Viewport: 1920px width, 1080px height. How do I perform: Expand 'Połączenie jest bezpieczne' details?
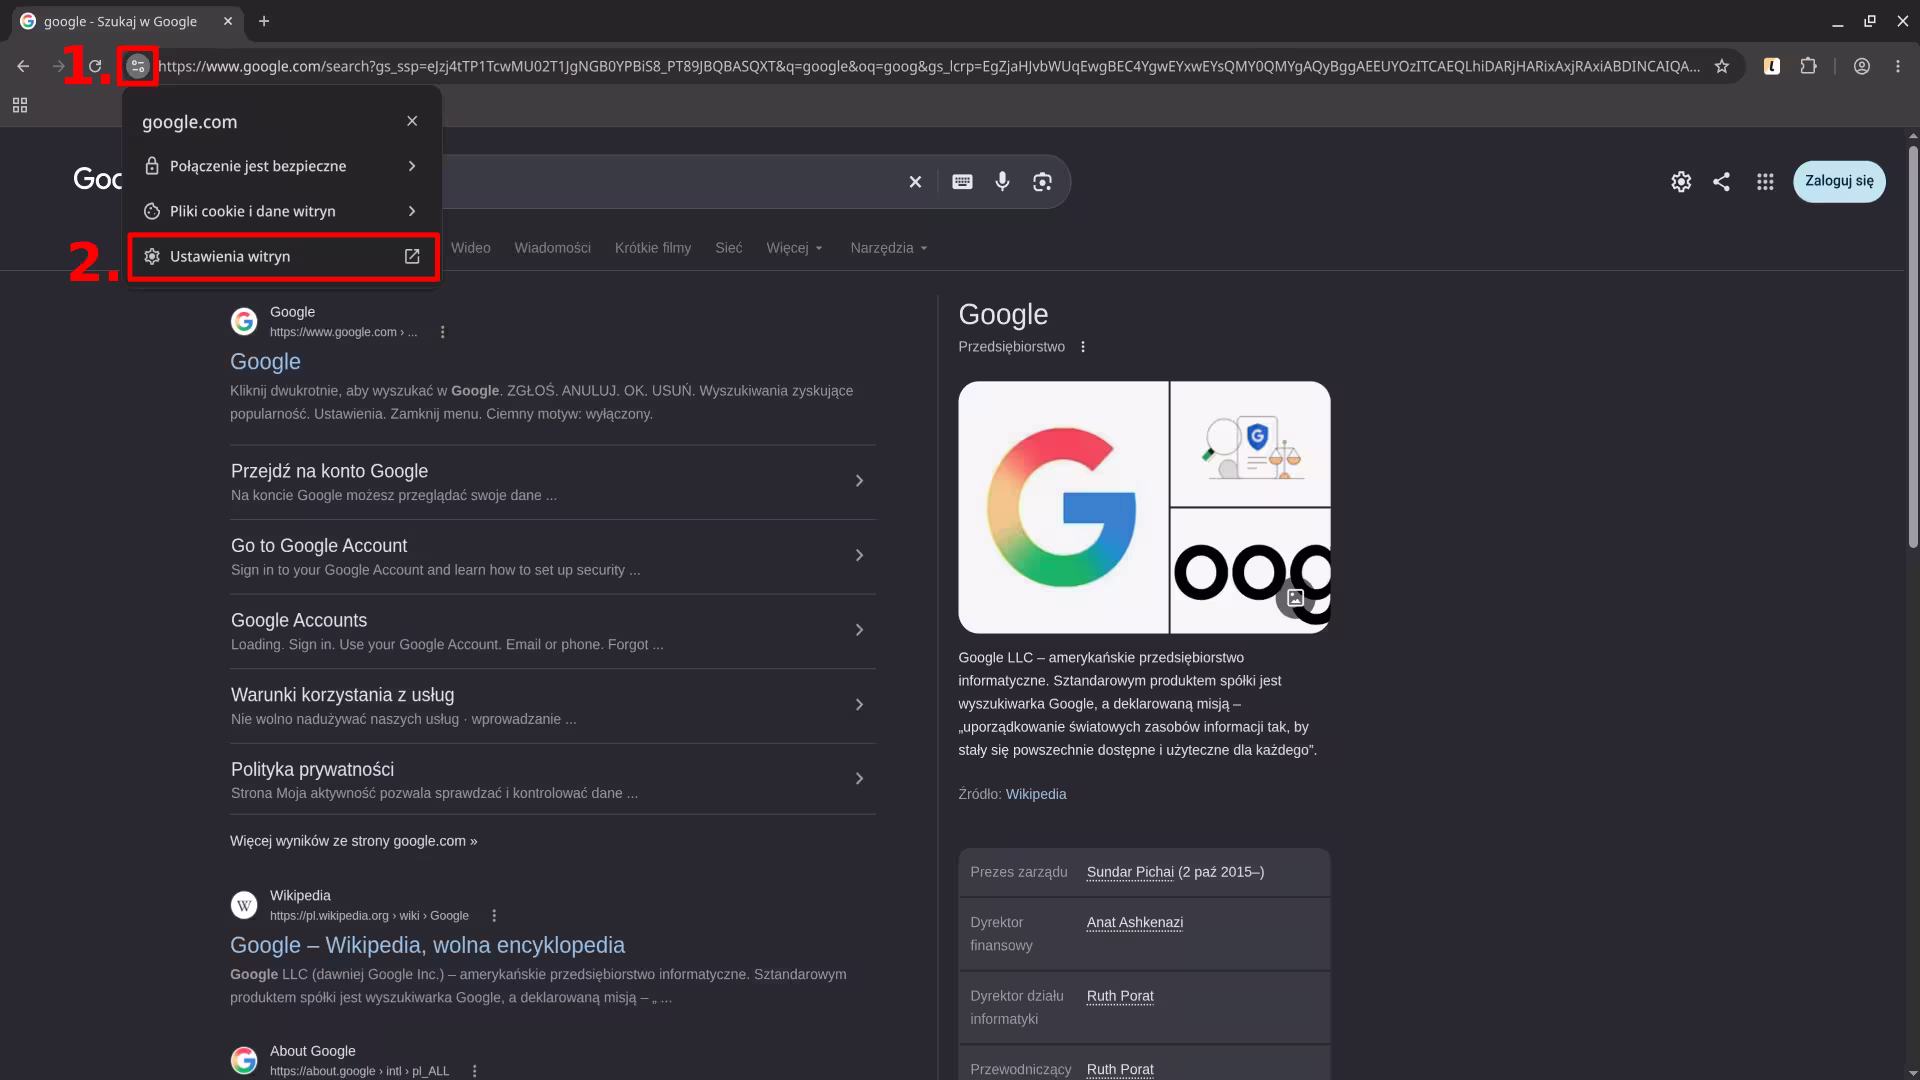(281, 166)
